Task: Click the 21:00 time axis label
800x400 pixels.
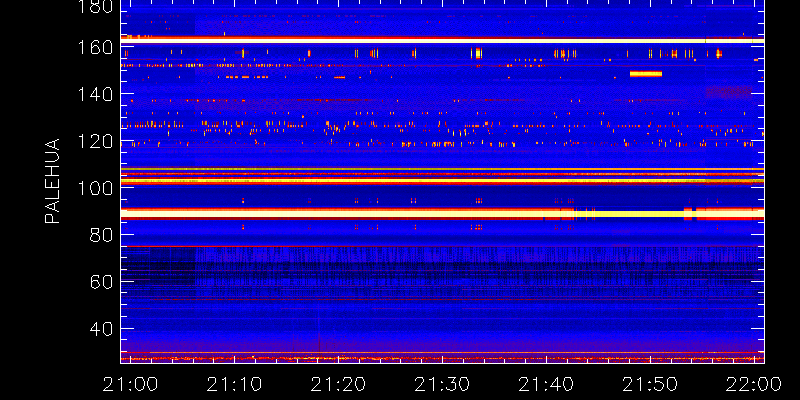Action: [x=130, y=384]
